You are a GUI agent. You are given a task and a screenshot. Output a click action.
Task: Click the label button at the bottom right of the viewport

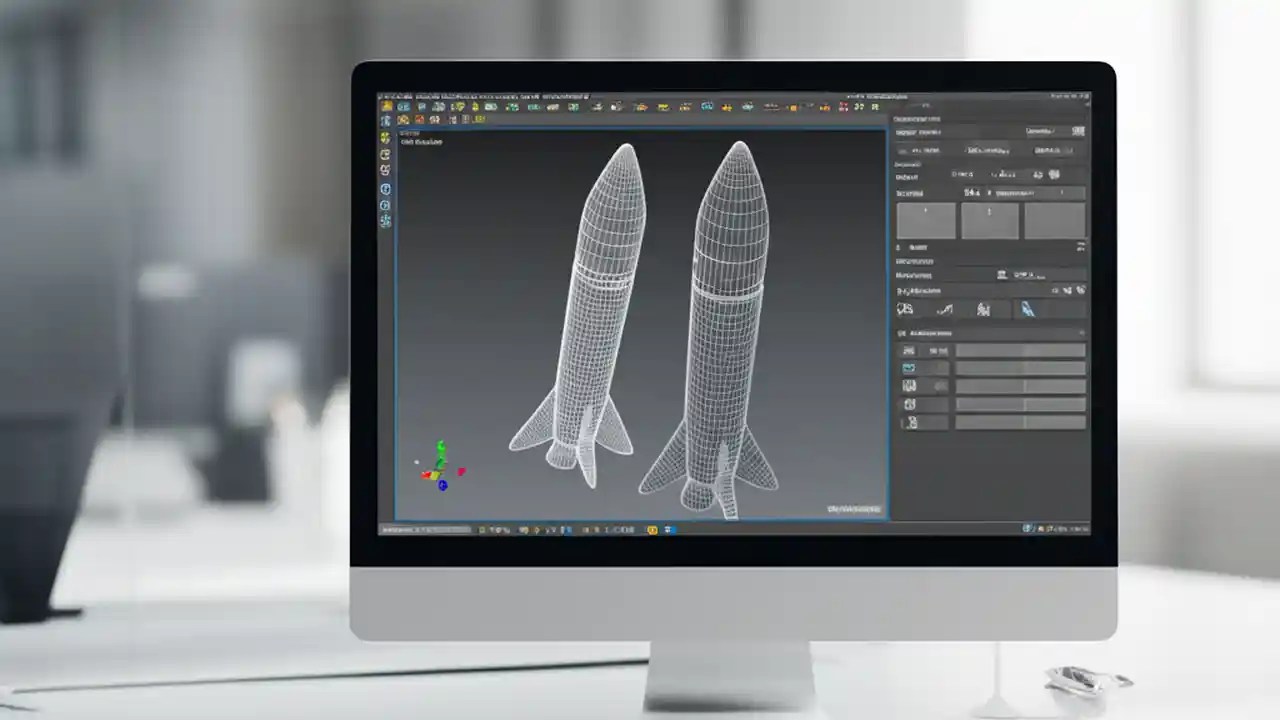pos(855,508)
